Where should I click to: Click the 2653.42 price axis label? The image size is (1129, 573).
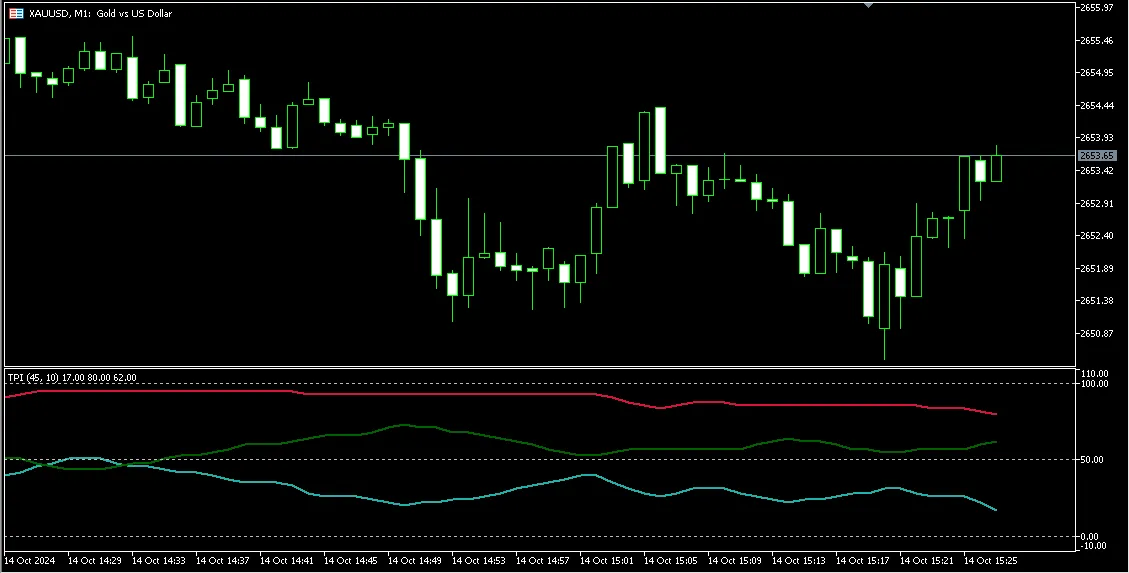(1097, 171)
